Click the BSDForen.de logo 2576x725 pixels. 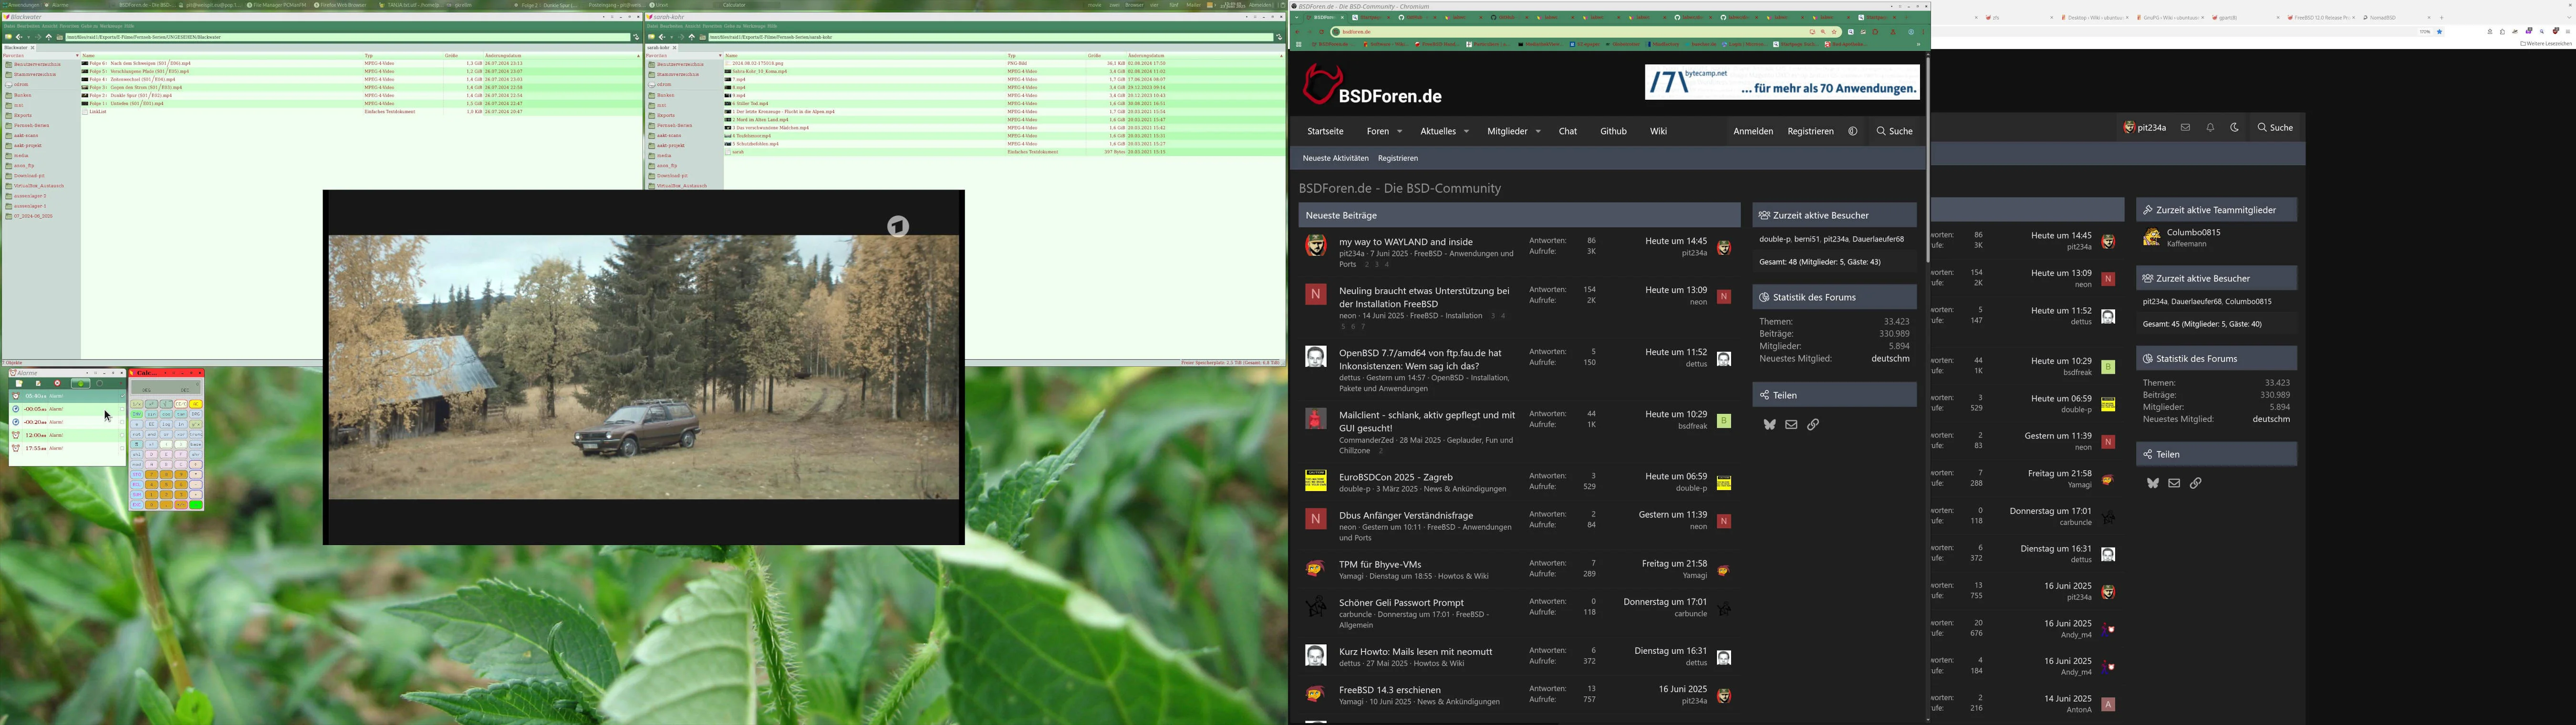tap(1372, 85)
